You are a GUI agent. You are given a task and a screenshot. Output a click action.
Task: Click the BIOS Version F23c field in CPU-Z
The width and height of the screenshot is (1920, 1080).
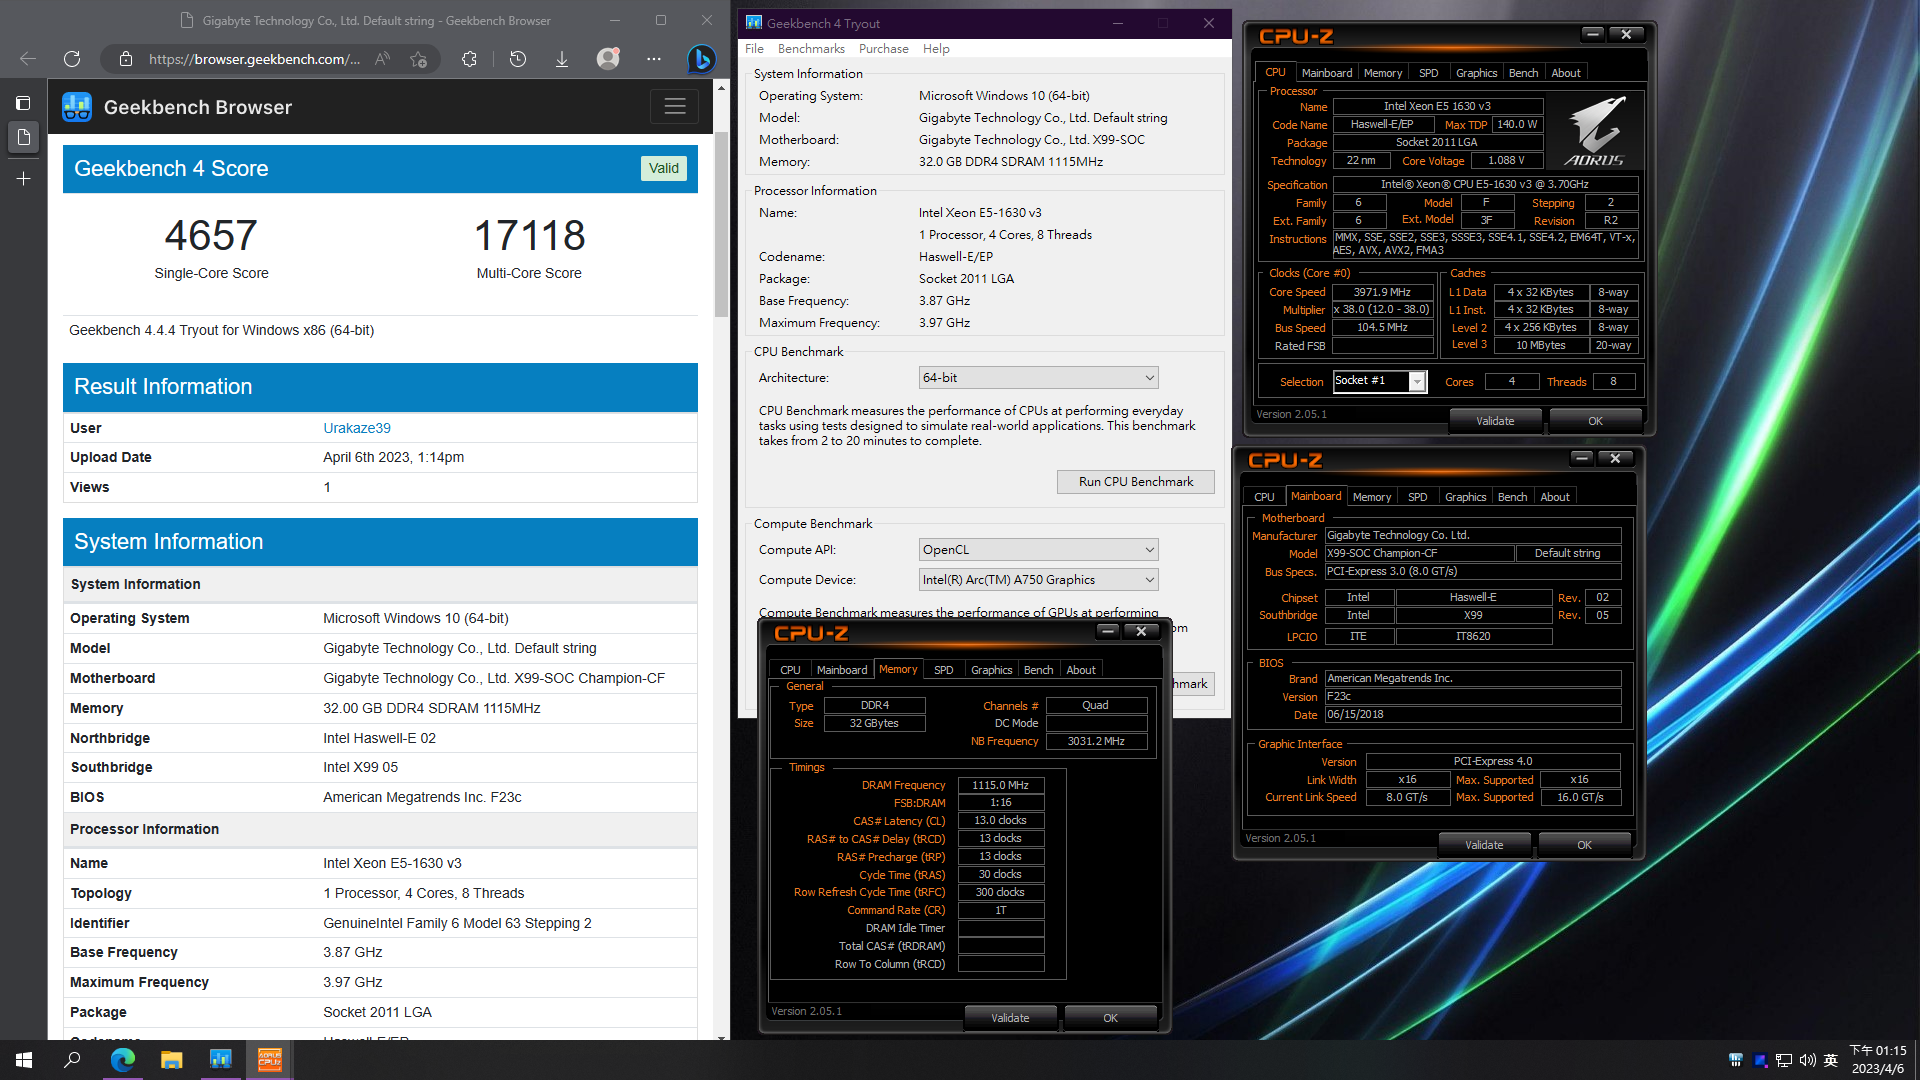click(1472, 696)
